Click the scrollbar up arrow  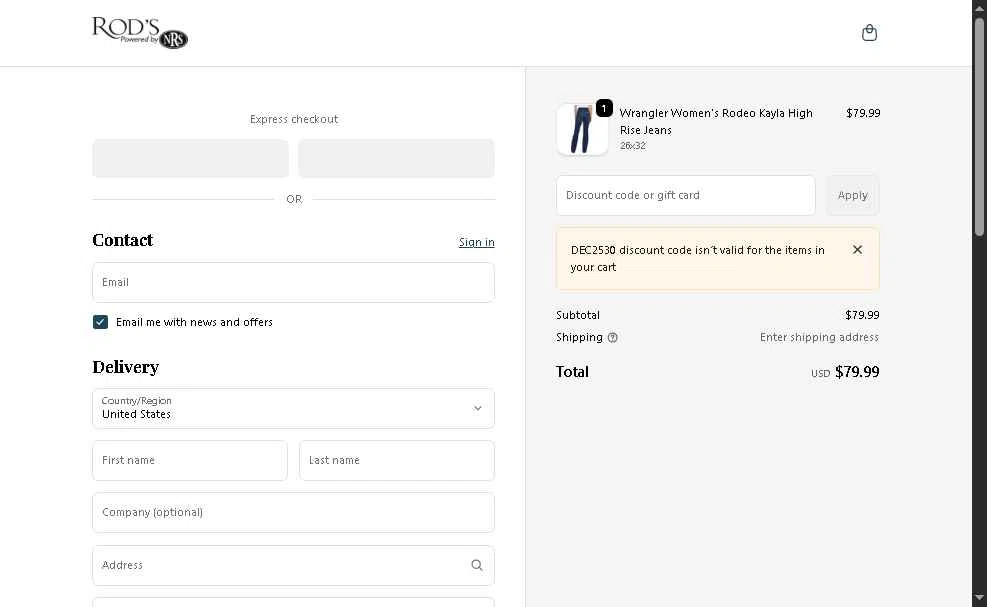coord(979,8)
